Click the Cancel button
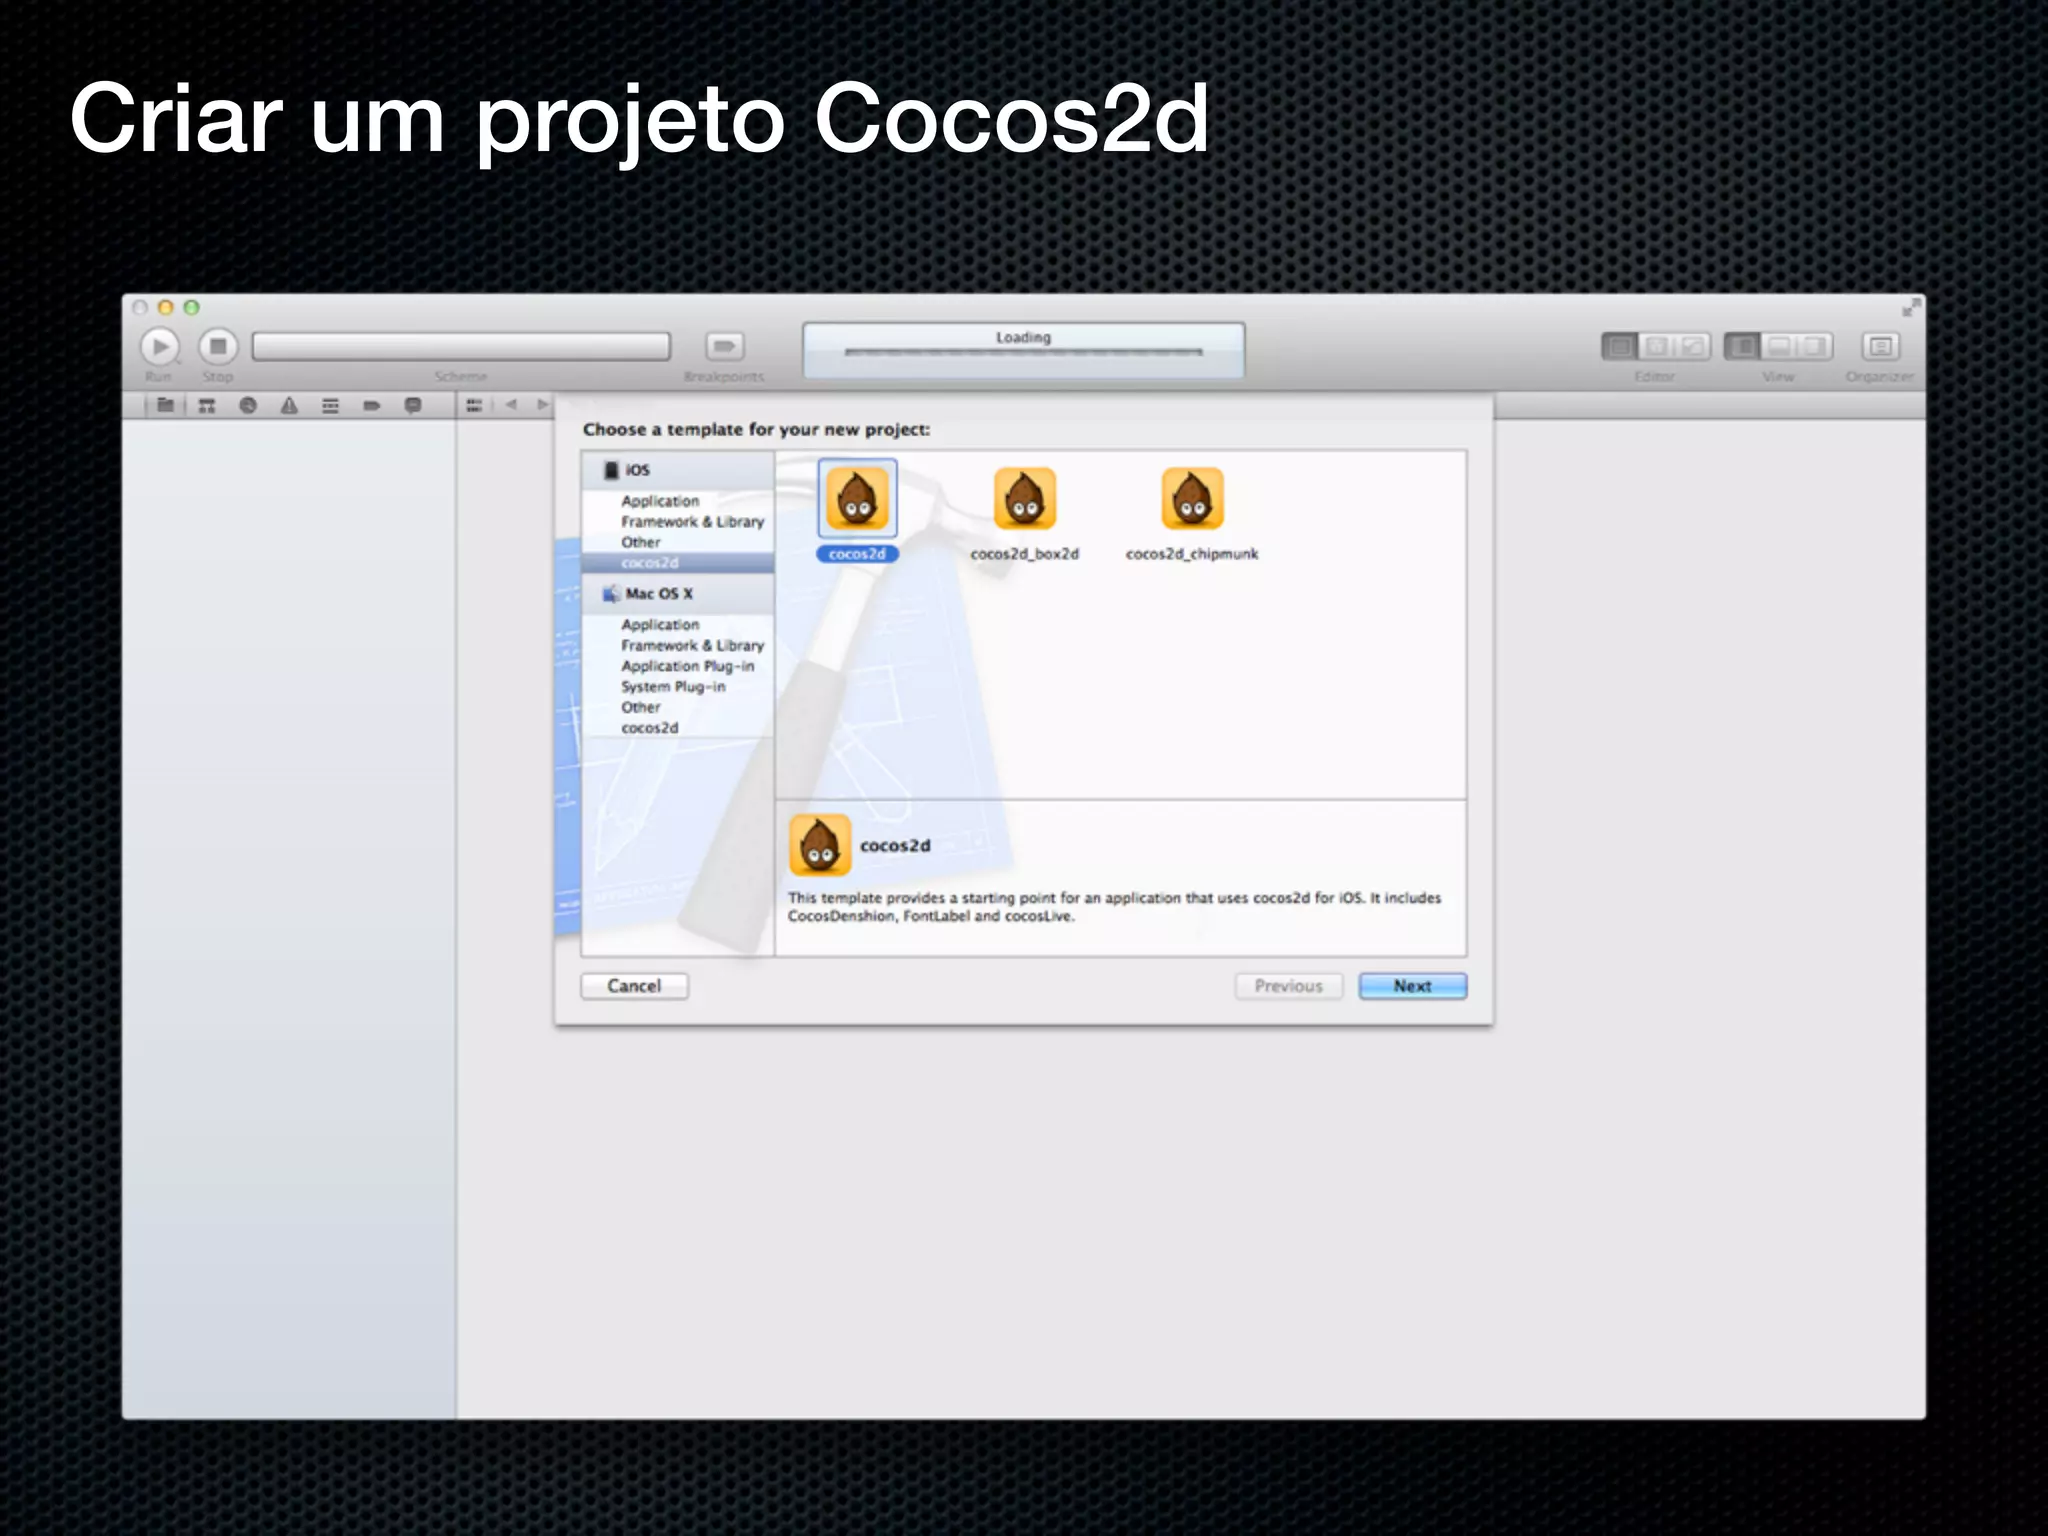Image resolution: width=2048 pixels, height=1536 pixels. click(x=634, y=986)
